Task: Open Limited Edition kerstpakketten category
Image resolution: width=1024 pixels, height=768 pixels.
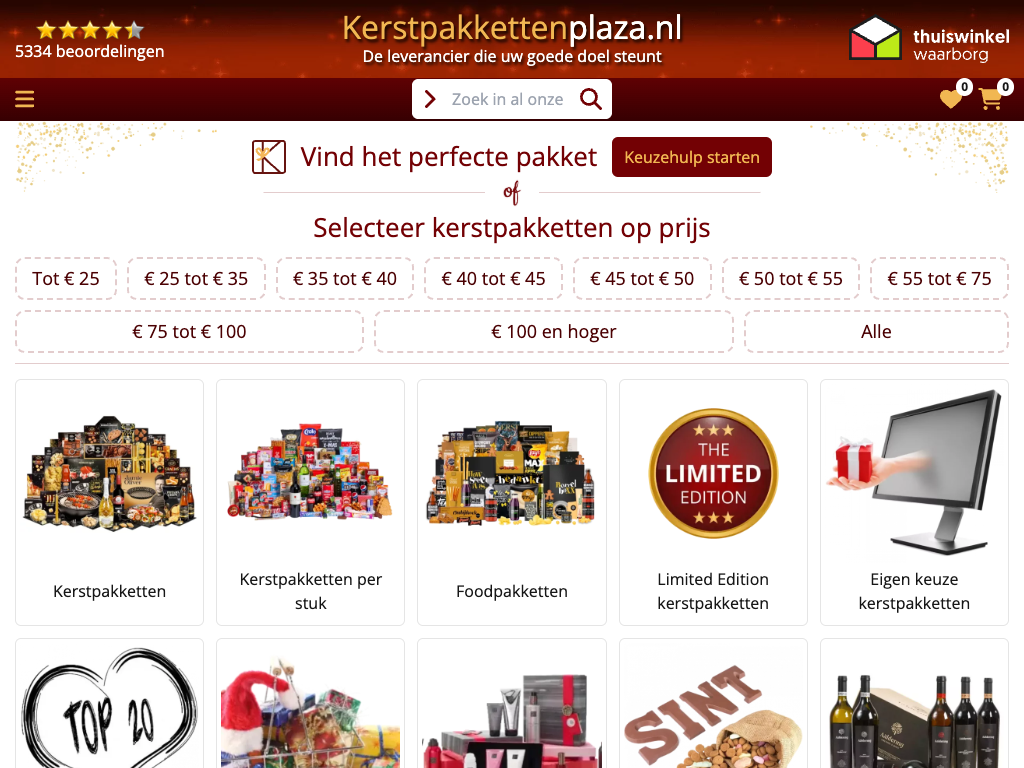Action: click(x=713, y=502)
